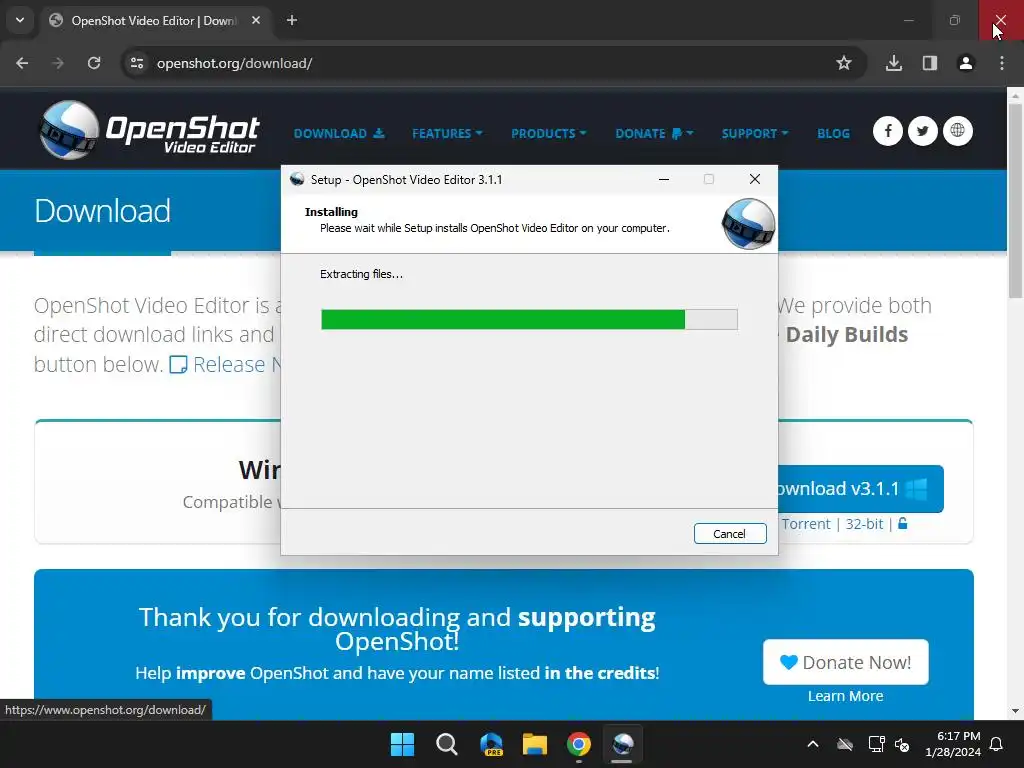Open Microsoft Edge preview from taskbar
Screen dimensions: 1024x768
tap(491, 744)
